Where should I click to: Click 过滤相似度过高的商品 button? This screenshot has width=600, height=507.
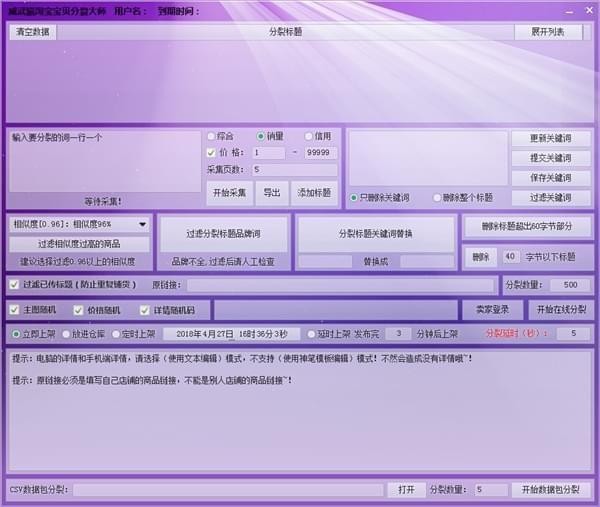click(79, 243)
